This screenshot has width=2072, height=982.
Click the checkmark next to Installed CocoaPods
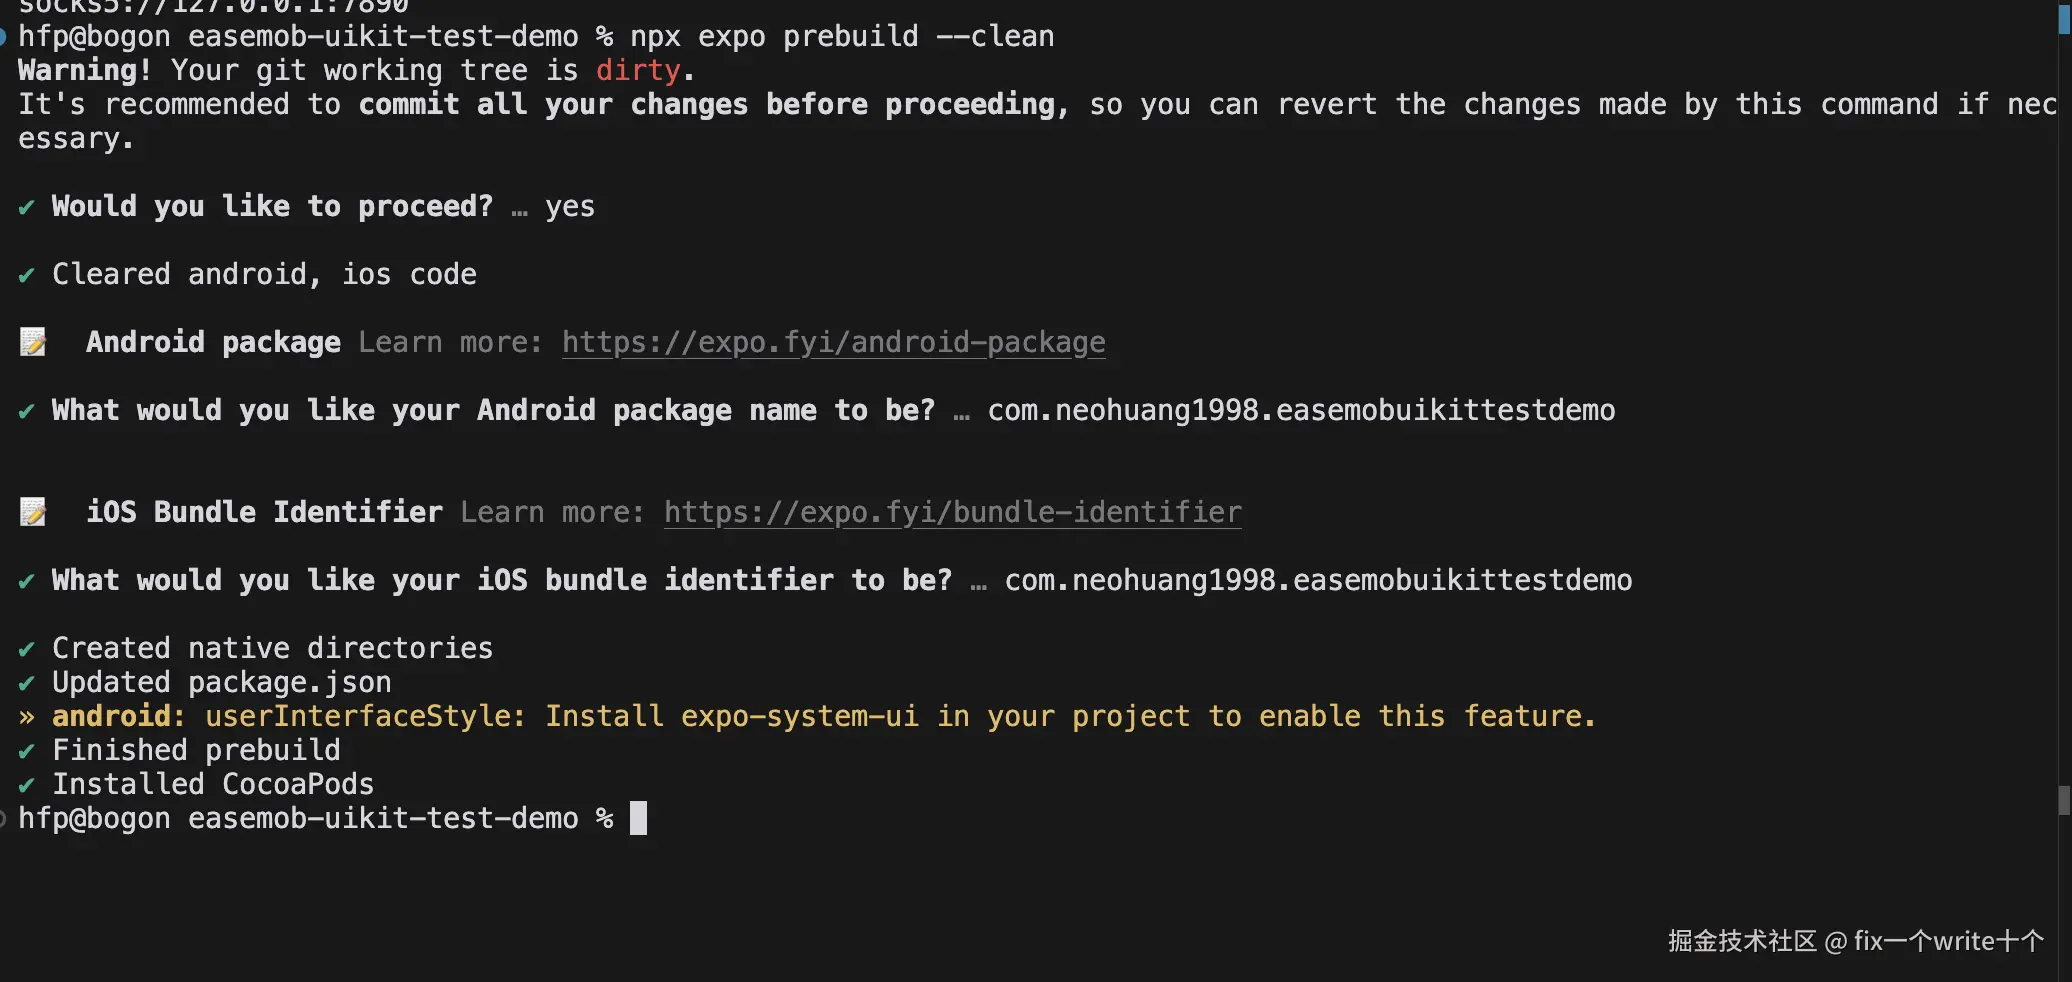(27, 785)
